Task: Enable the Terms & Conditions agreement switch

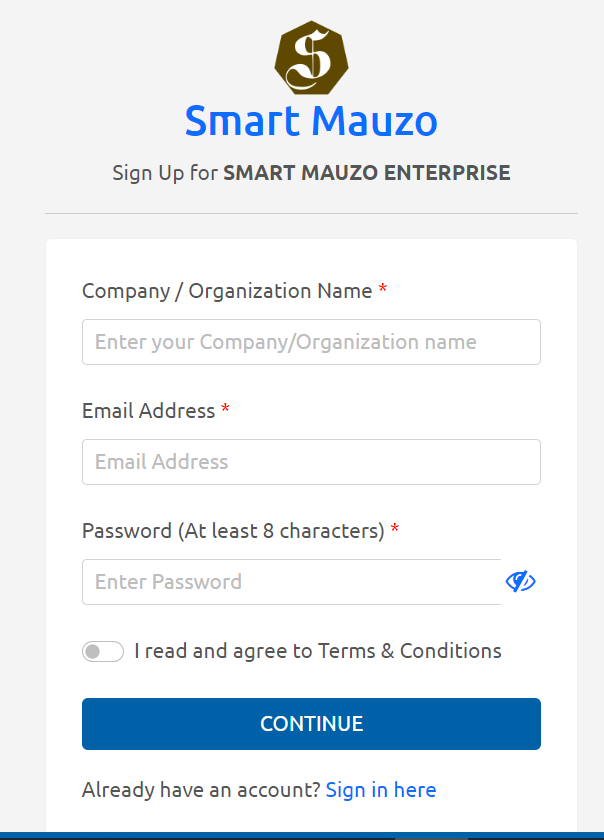Action: click(x=103, y=651)
